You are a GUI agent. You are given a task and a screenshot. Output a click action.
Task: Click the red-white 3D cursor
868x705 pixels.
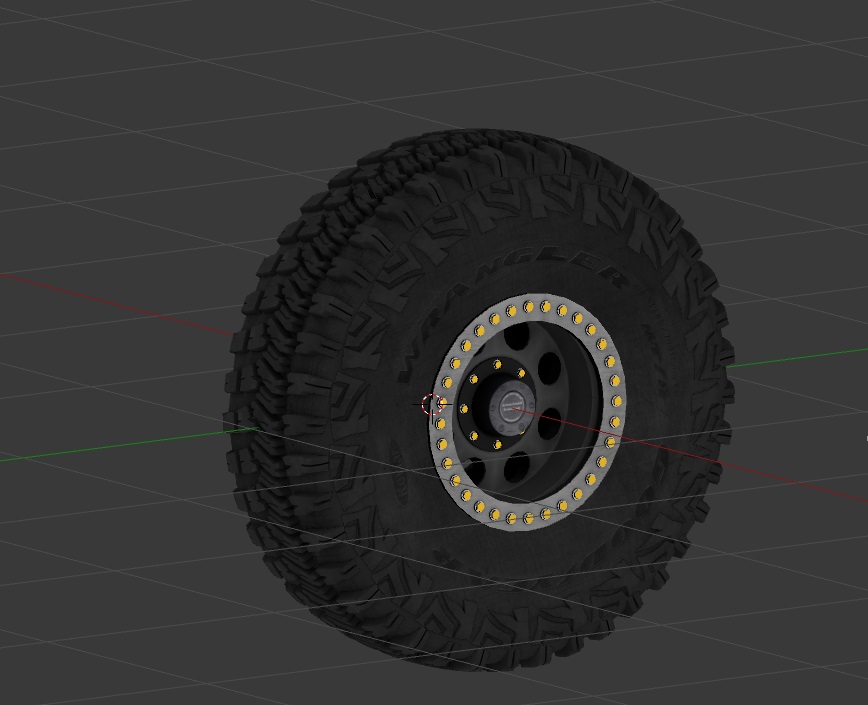[x=432, y=405]
